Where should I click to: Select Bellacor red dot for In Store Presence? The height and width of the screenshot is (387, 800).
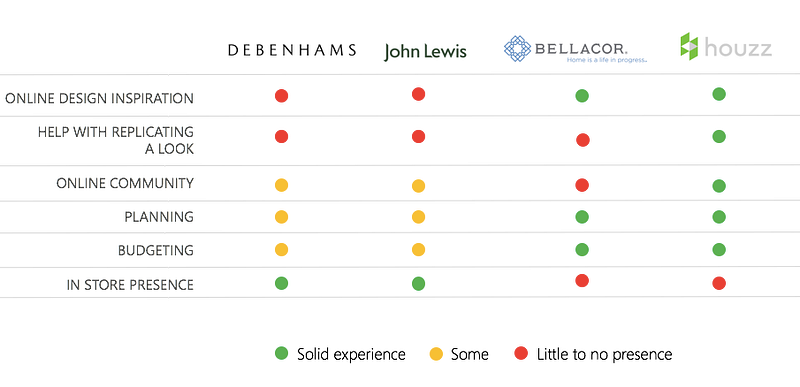pos(582,280)
